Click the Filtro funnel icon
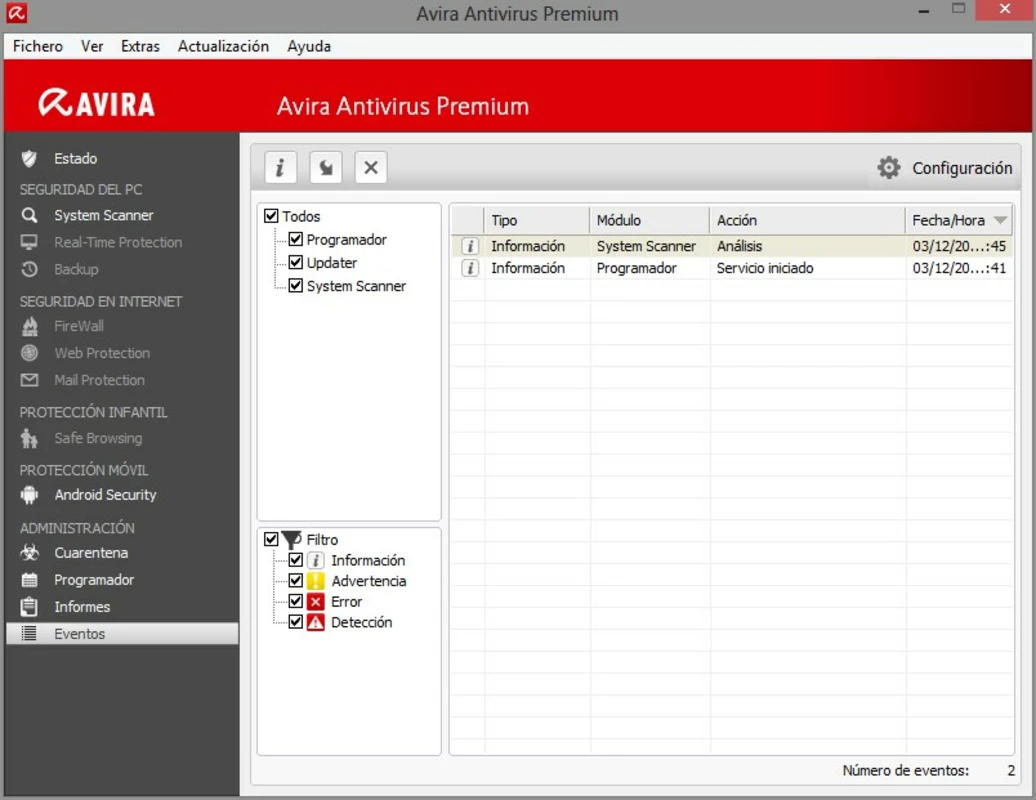 (291, 540)
